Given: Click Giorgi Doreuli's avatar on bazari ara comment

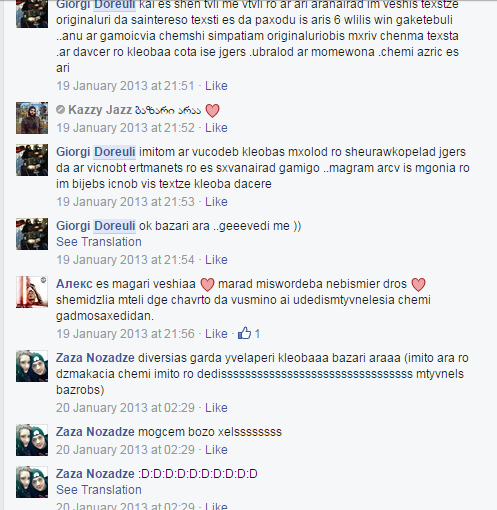Looking at the screenshot, I should pyautogui.click(x=32, y=234).
